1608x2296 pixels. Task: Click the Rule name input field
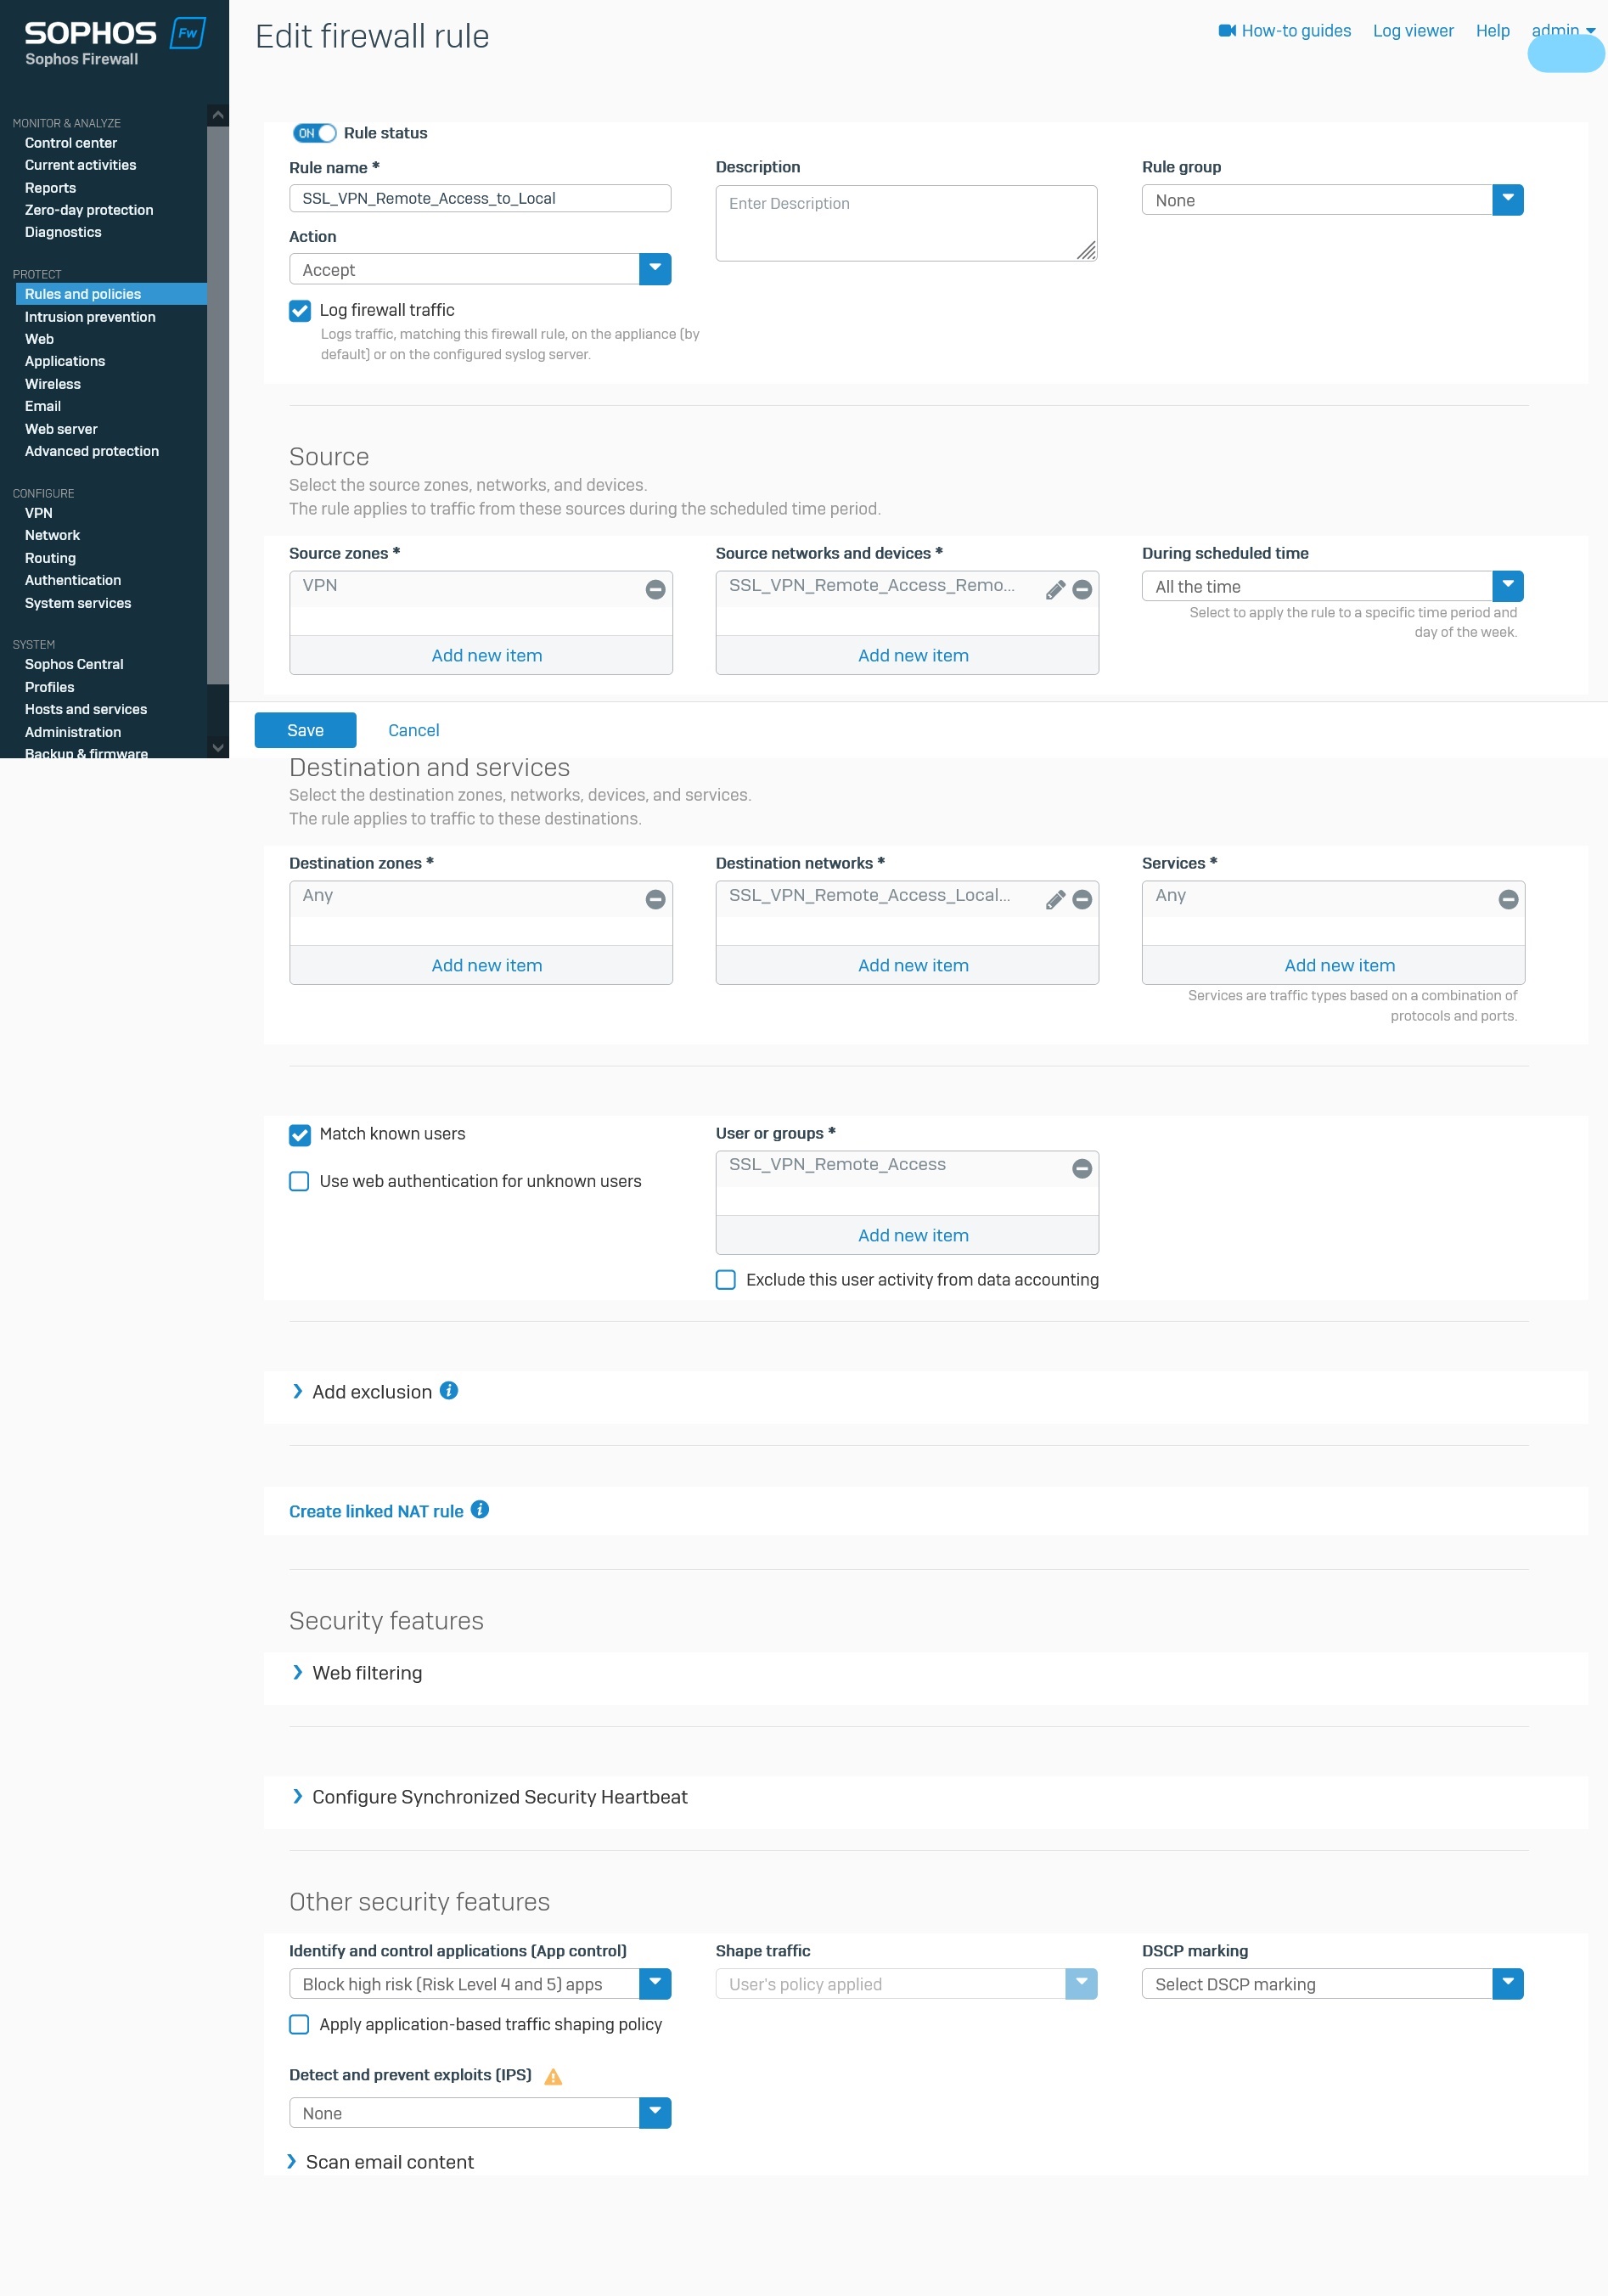480,198
